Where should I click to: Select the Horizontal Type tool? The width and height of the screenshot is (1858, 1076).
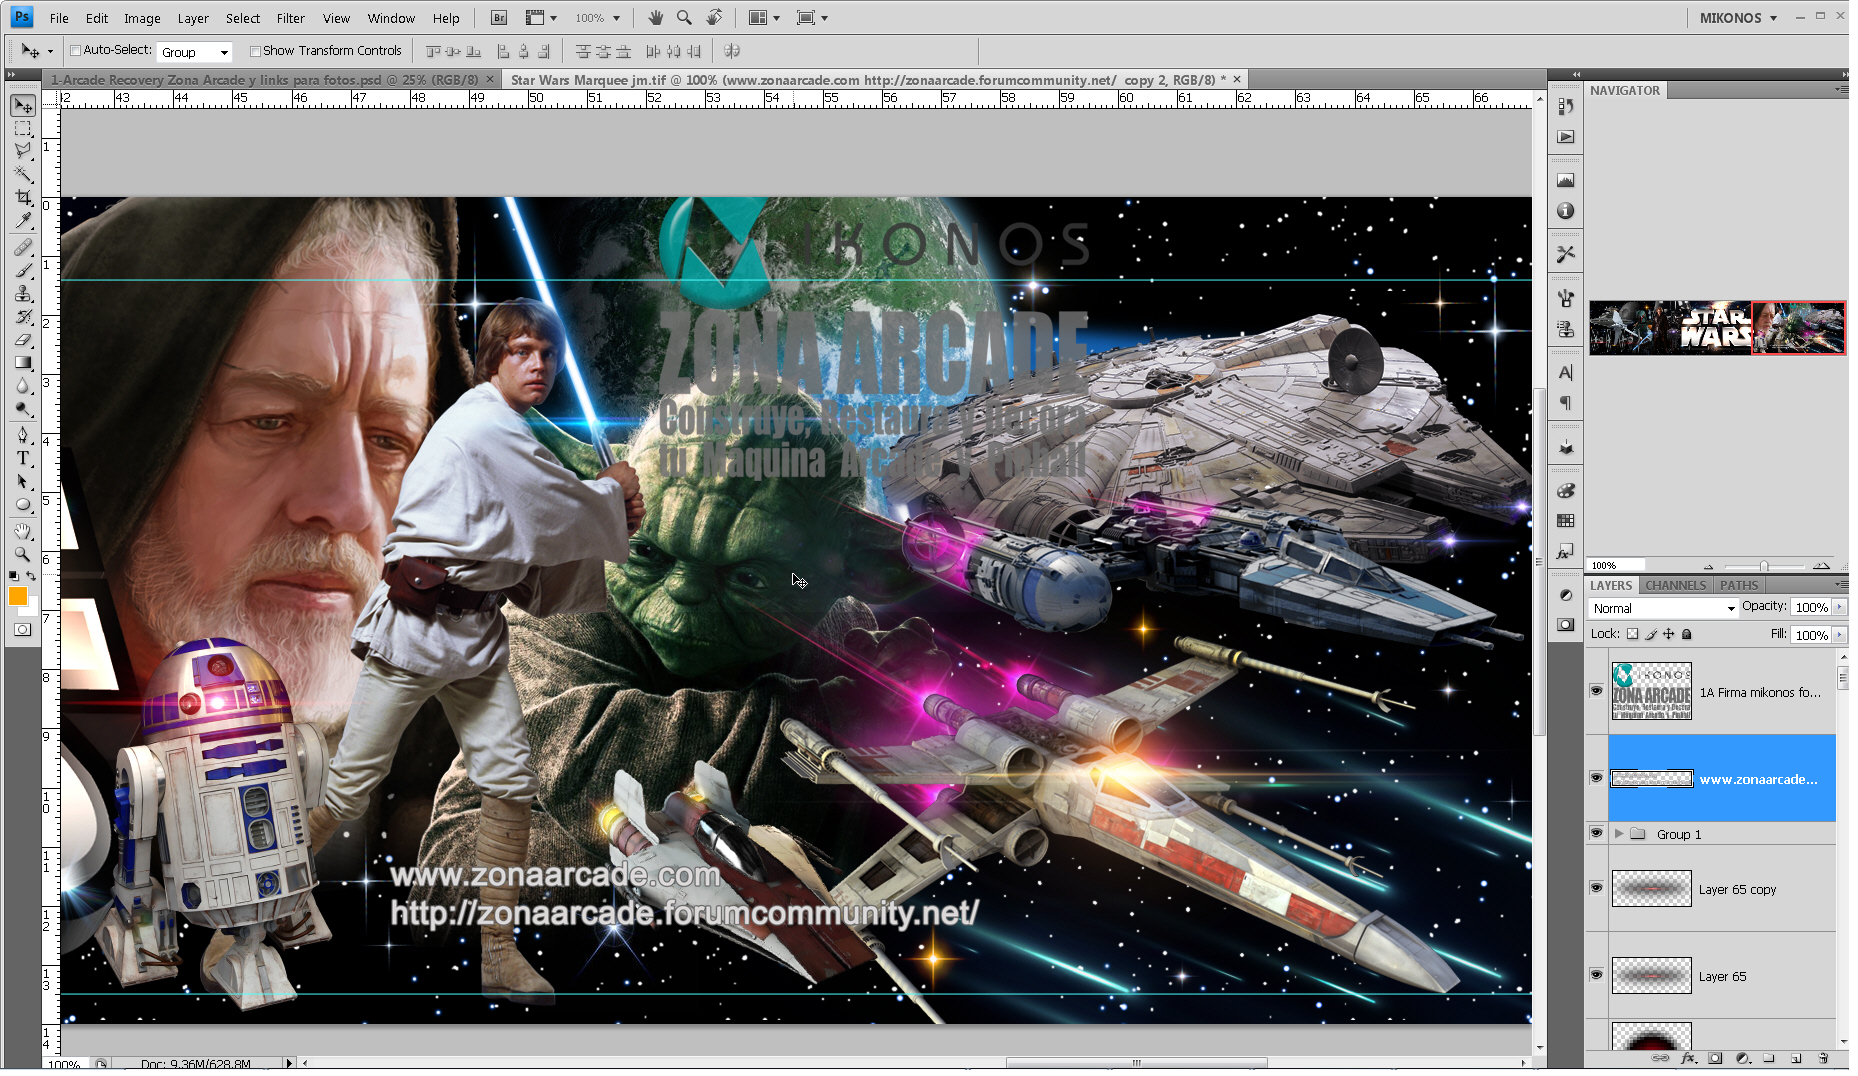point(23,458)
